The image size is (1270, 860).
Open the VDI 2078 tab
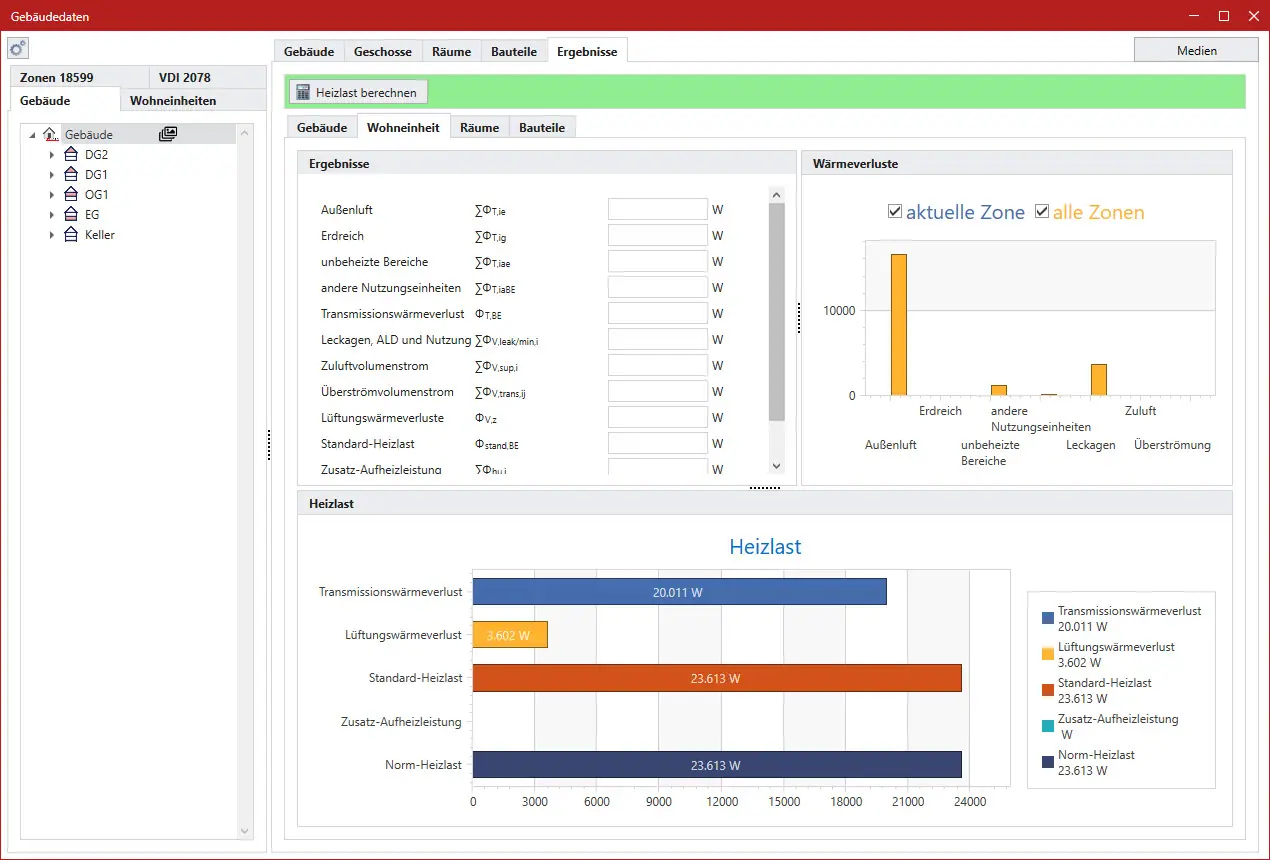[x=184, y=77]
